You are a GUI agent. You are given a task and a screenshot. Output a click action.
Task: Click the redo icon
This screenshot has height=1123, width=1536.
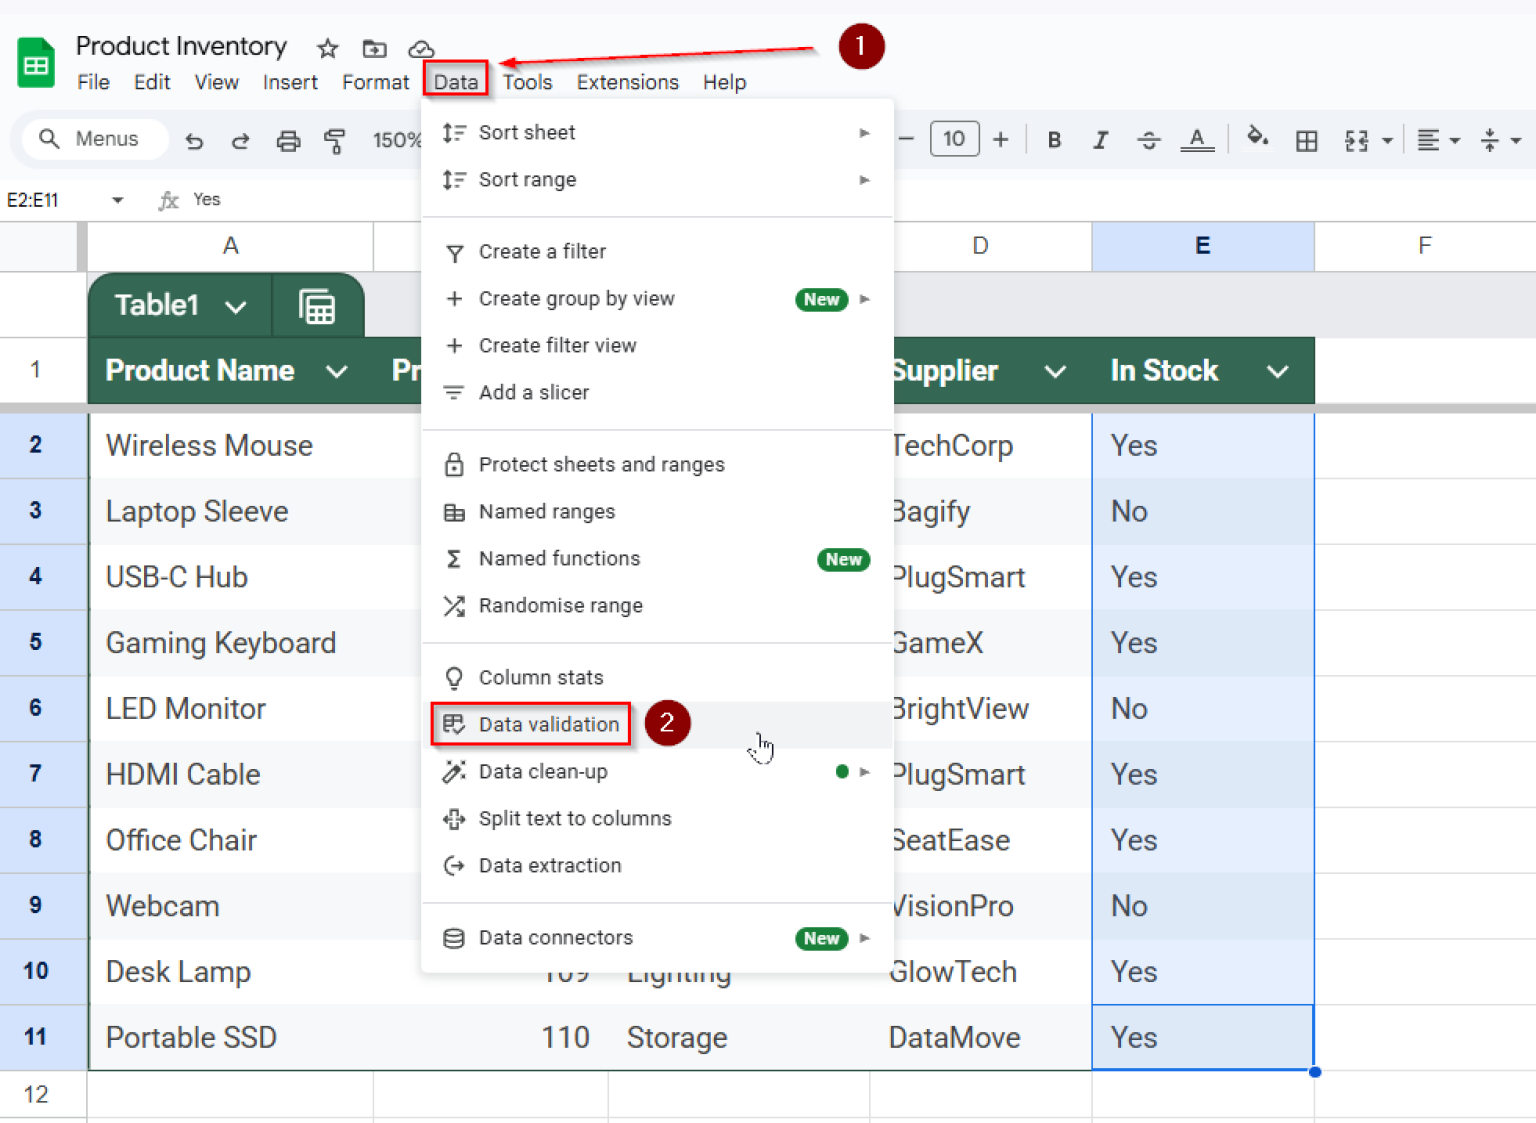[x=241, y=140]
